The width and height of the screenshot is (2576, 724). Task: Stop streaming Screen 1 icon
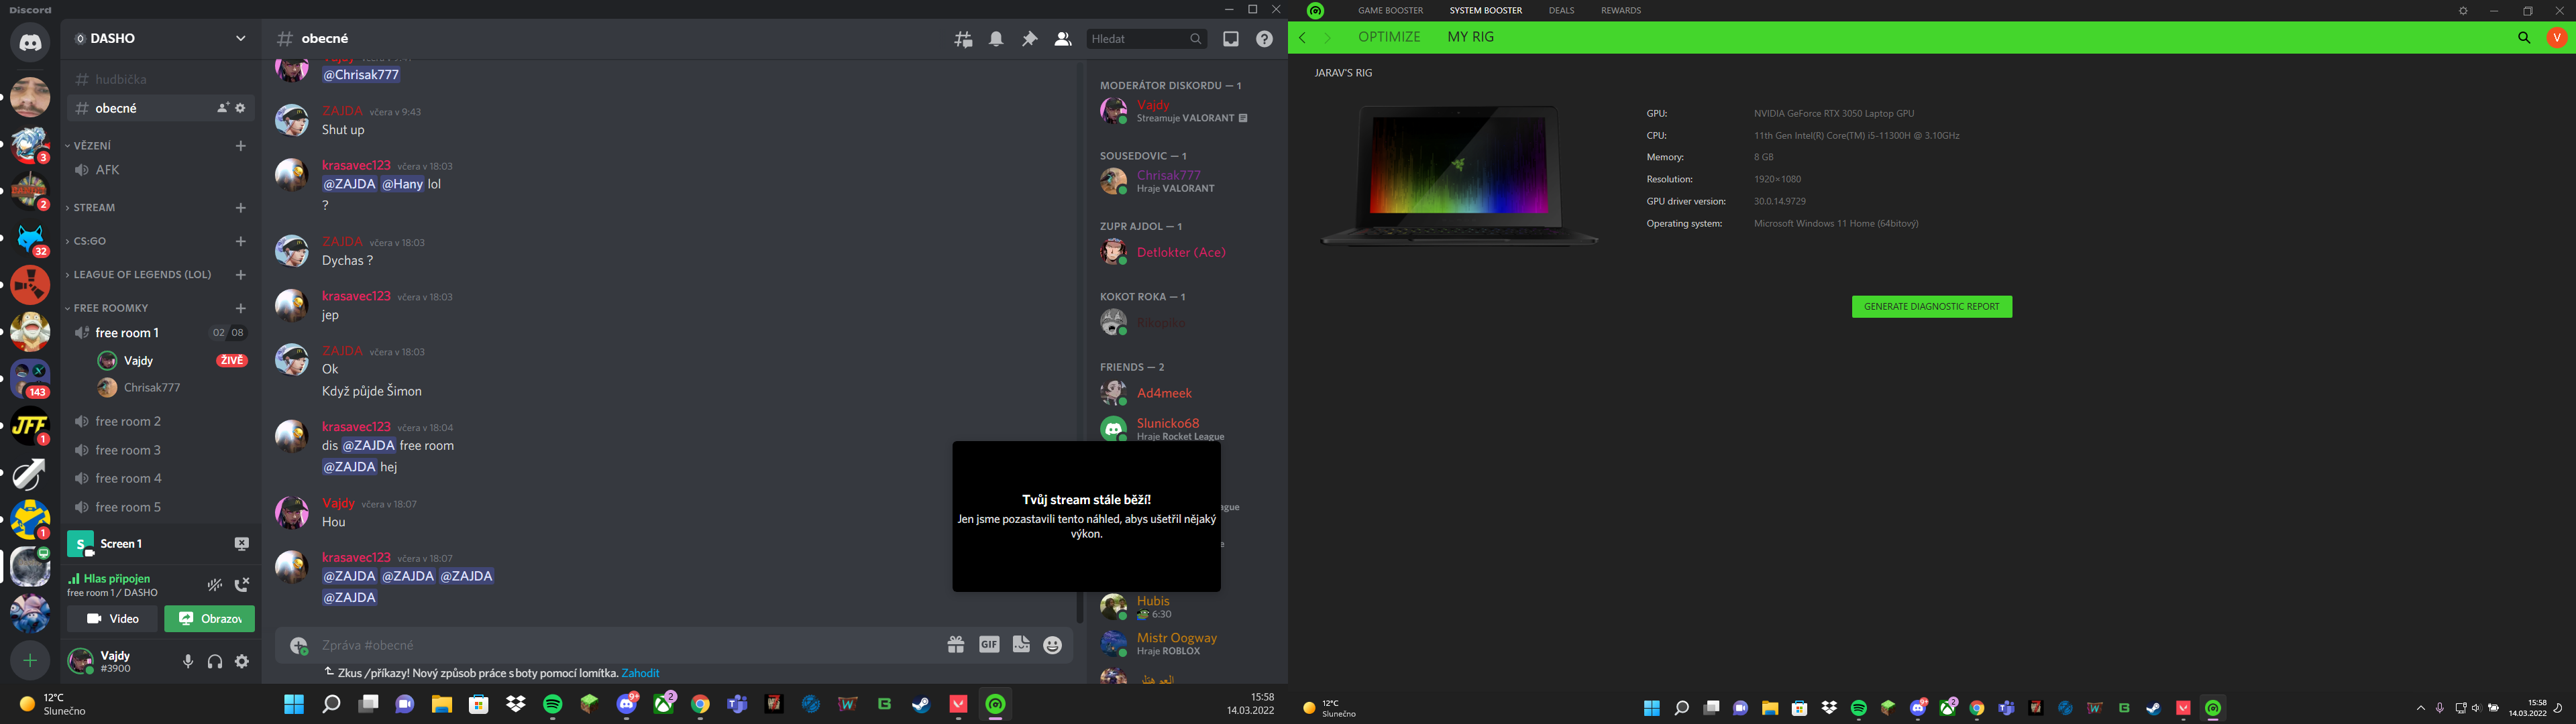pyautogui.click(x=241, y=544)
